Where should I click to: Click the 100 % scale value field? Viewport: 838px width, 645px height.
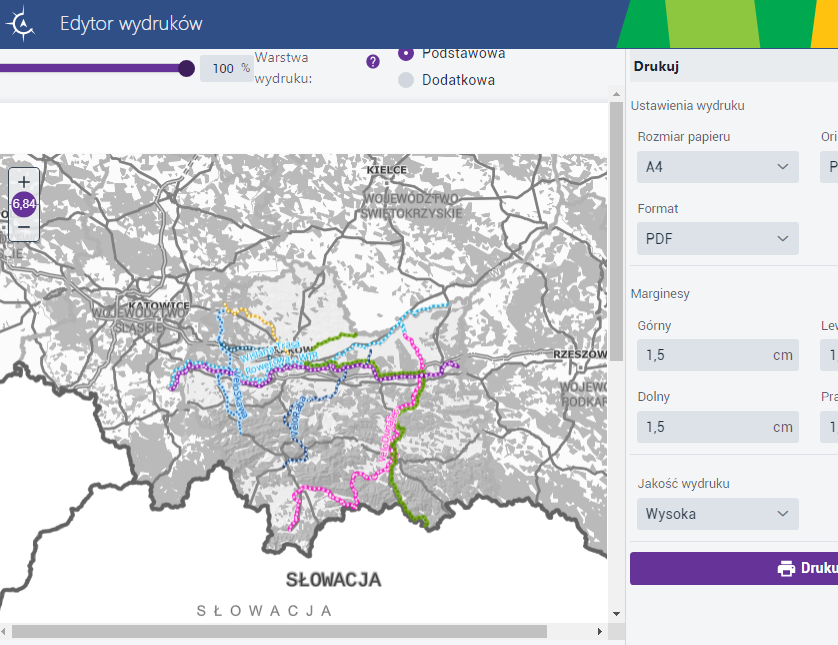click(x=226, y=68)
